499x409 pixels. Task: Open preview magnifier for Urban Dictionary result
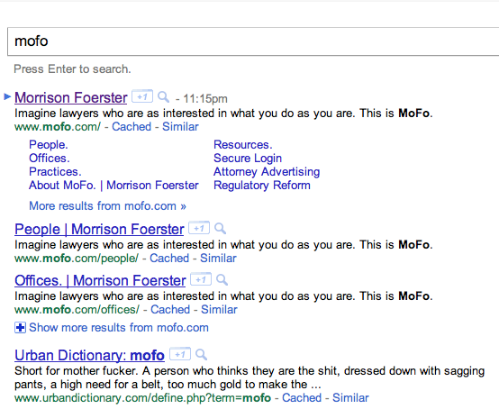coord(201,354)
